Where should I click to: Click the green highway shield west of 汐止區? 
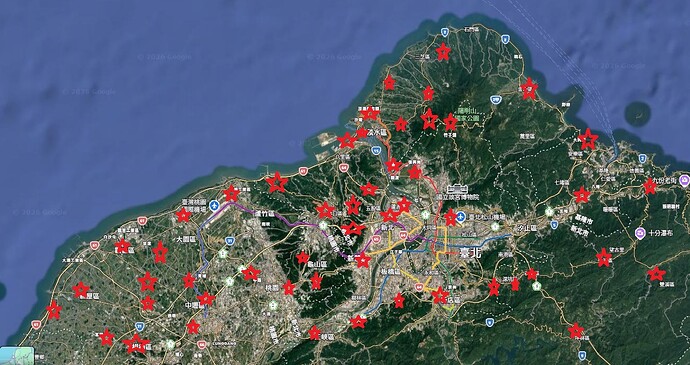point(495,226)
